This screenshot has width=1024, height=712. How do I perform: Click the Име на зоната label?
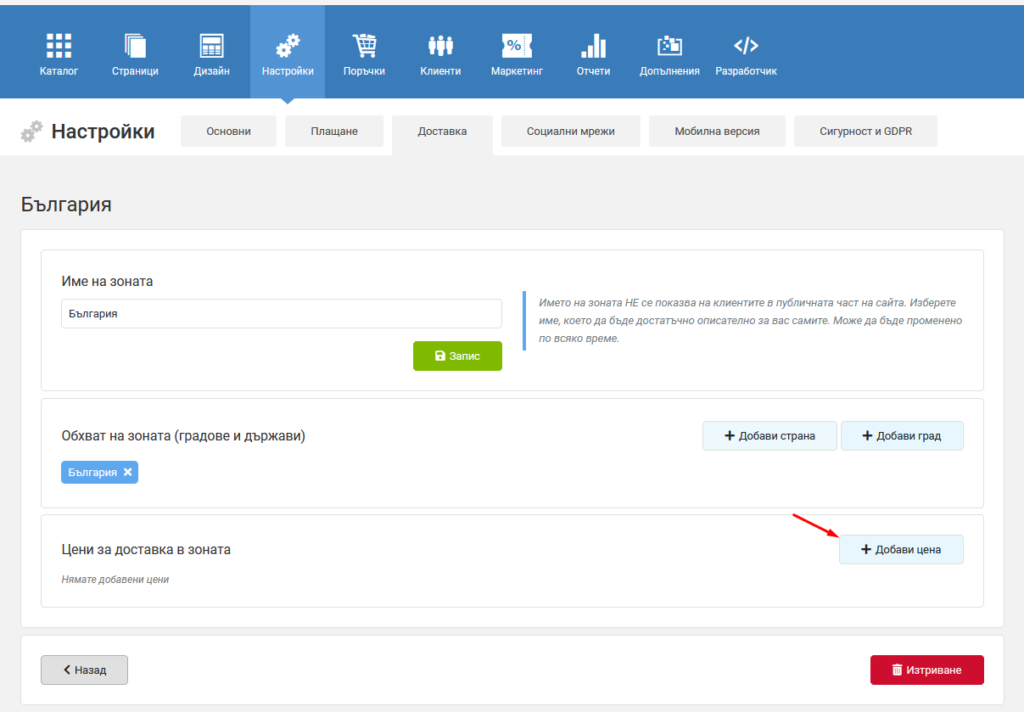coord(107,282)
